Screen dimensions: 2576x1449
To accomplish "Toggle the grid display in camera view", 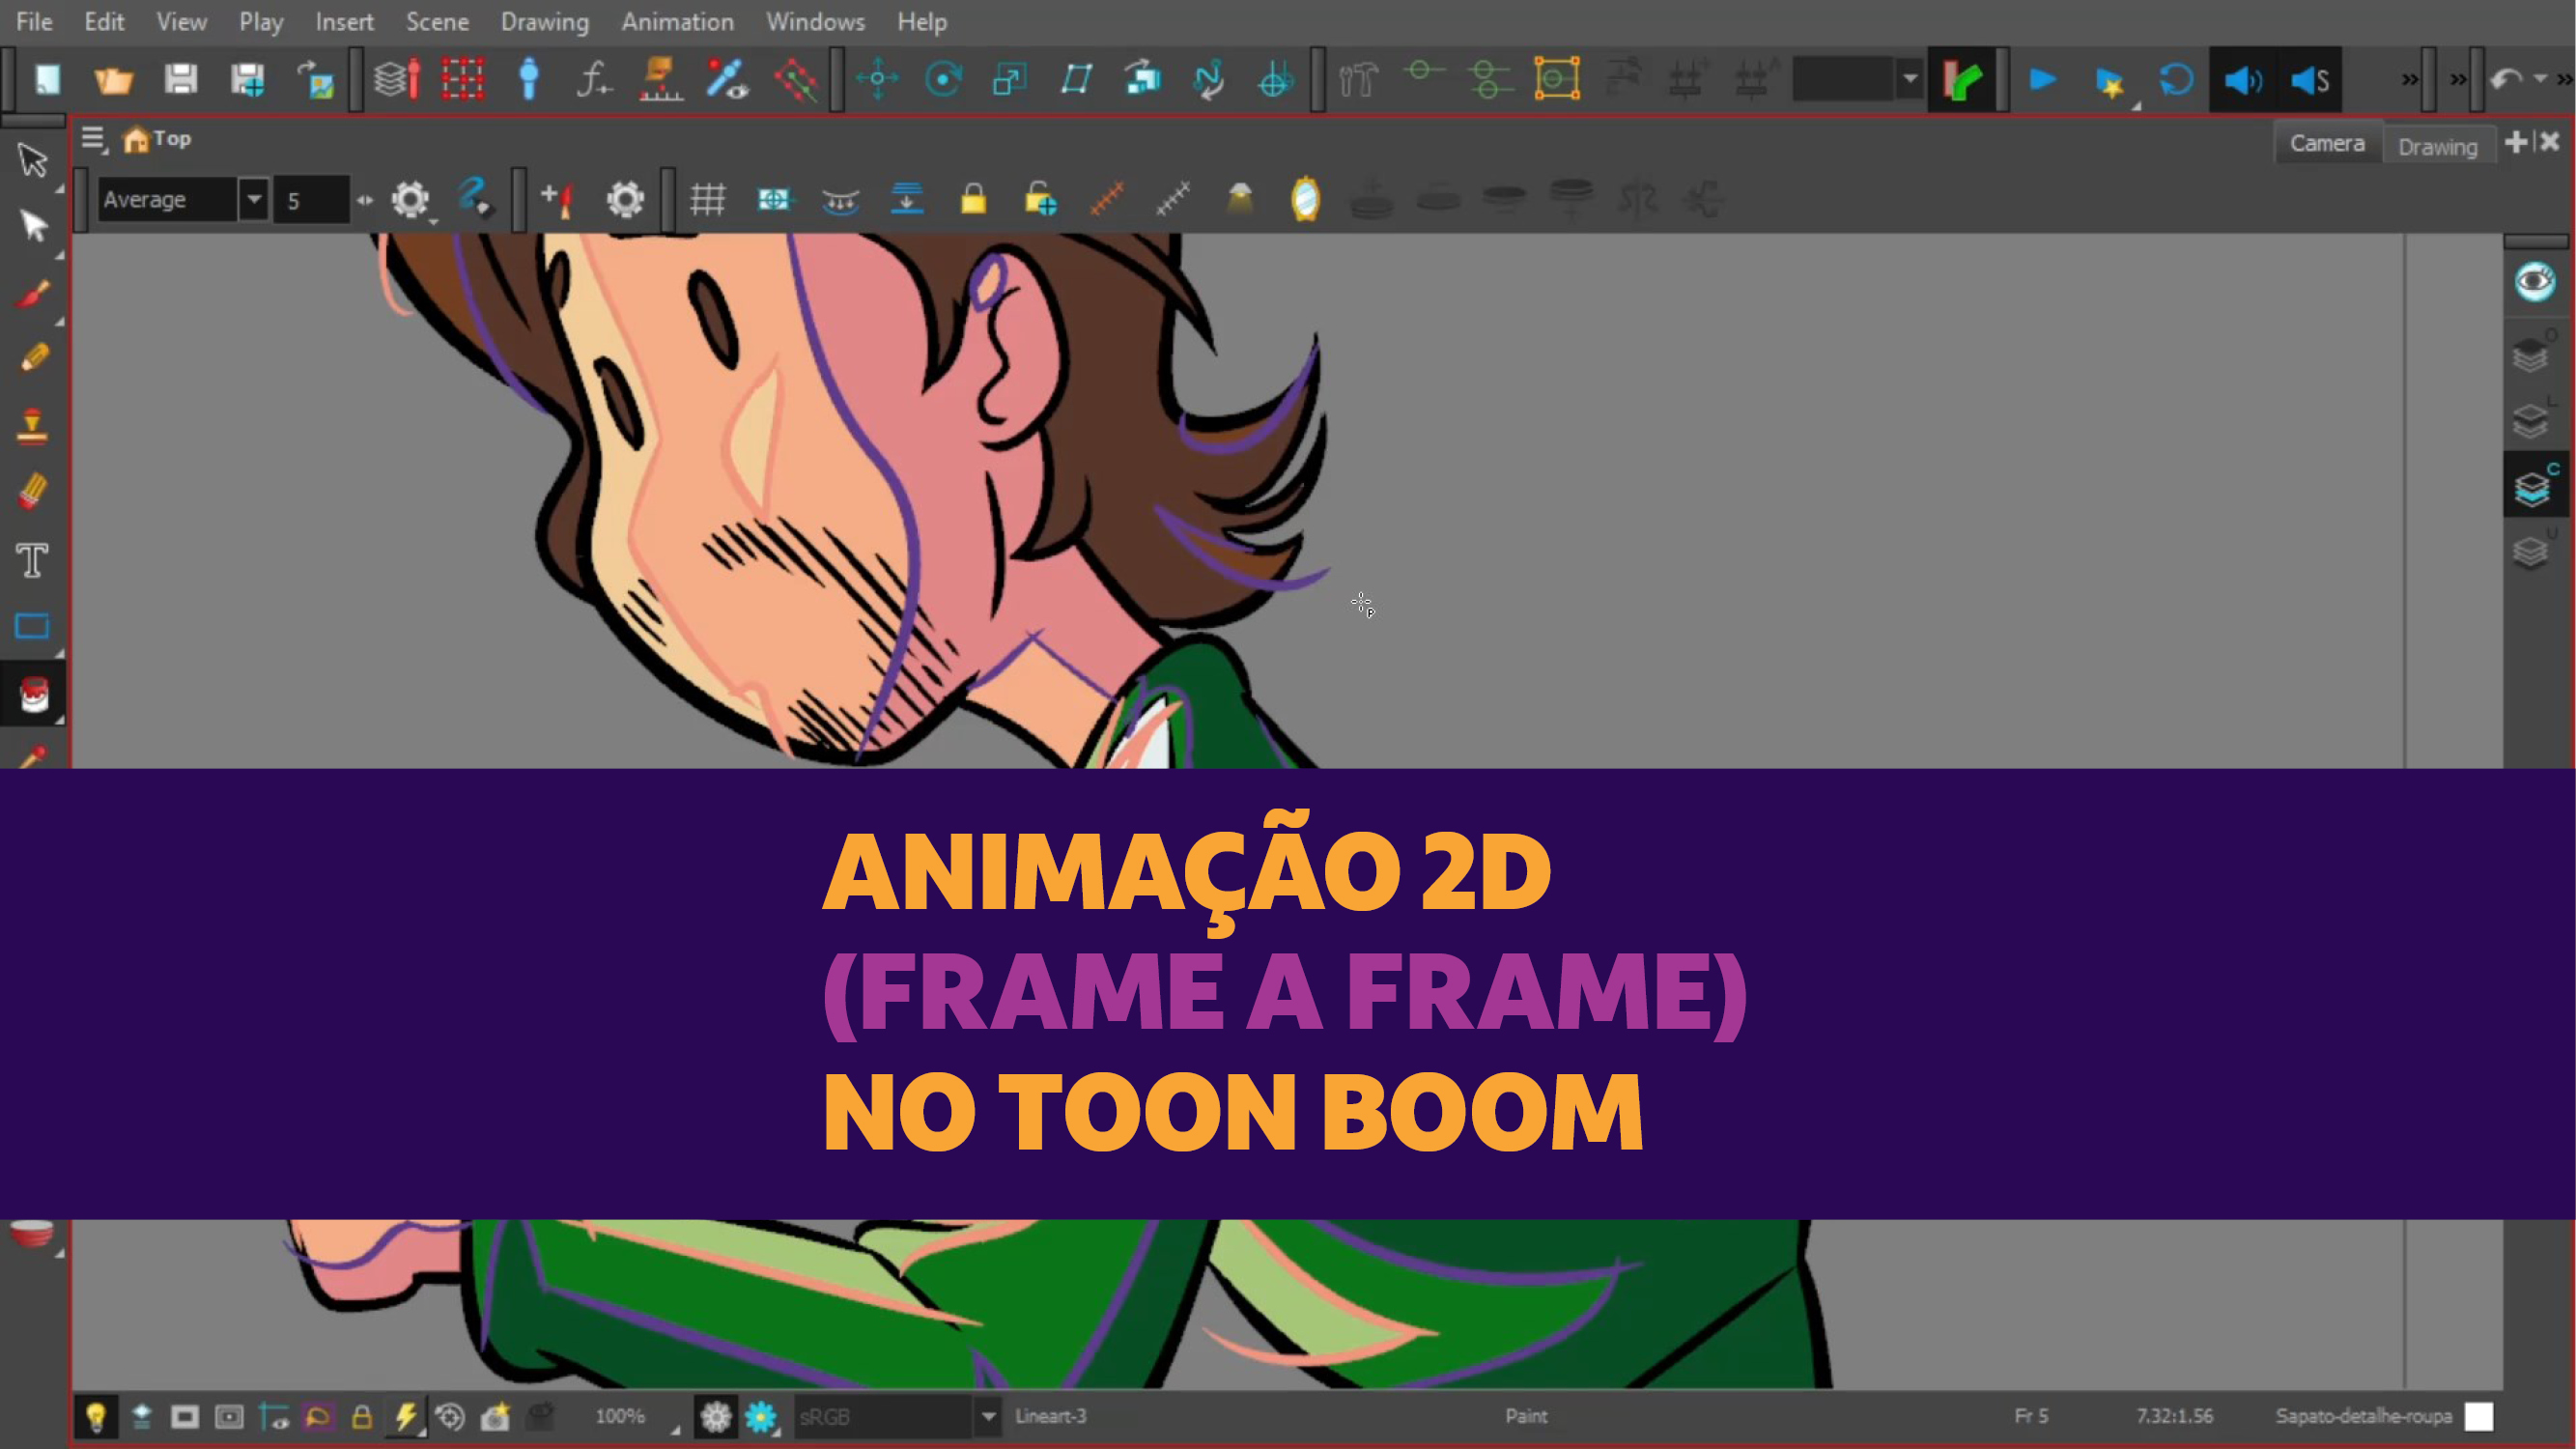I will (710, 199).
